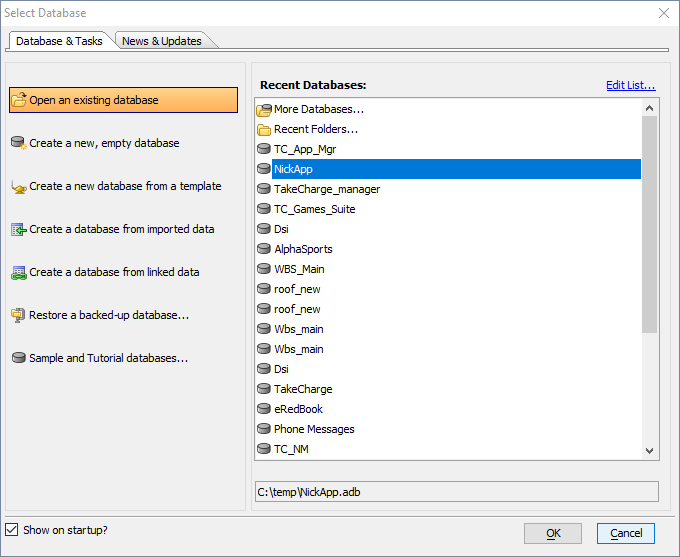Click the More Databases folder icon
The height and width of the screenshot is (557, 680).
pos(264,109)
